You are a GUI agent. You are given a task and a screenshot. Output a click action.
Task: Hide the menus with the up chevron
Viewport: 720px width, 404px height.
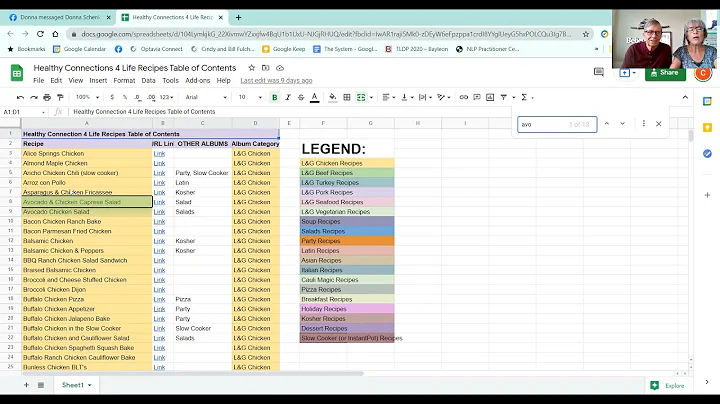(x=685, y=97)
